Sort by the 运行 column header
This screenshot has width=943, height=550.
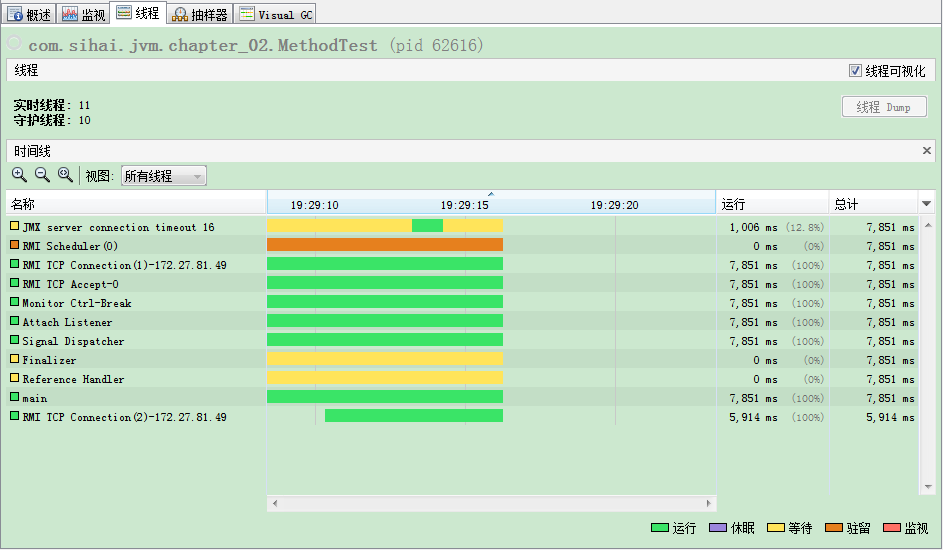click(x=772, y=204)
